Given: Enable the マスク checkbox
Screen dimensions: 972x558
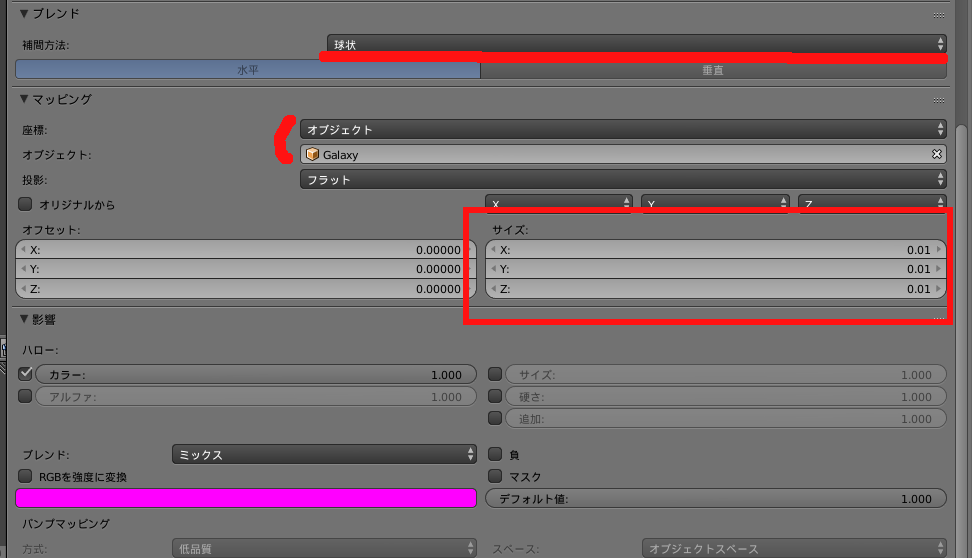Looking at the screenshot, I should tap(495, 476).
